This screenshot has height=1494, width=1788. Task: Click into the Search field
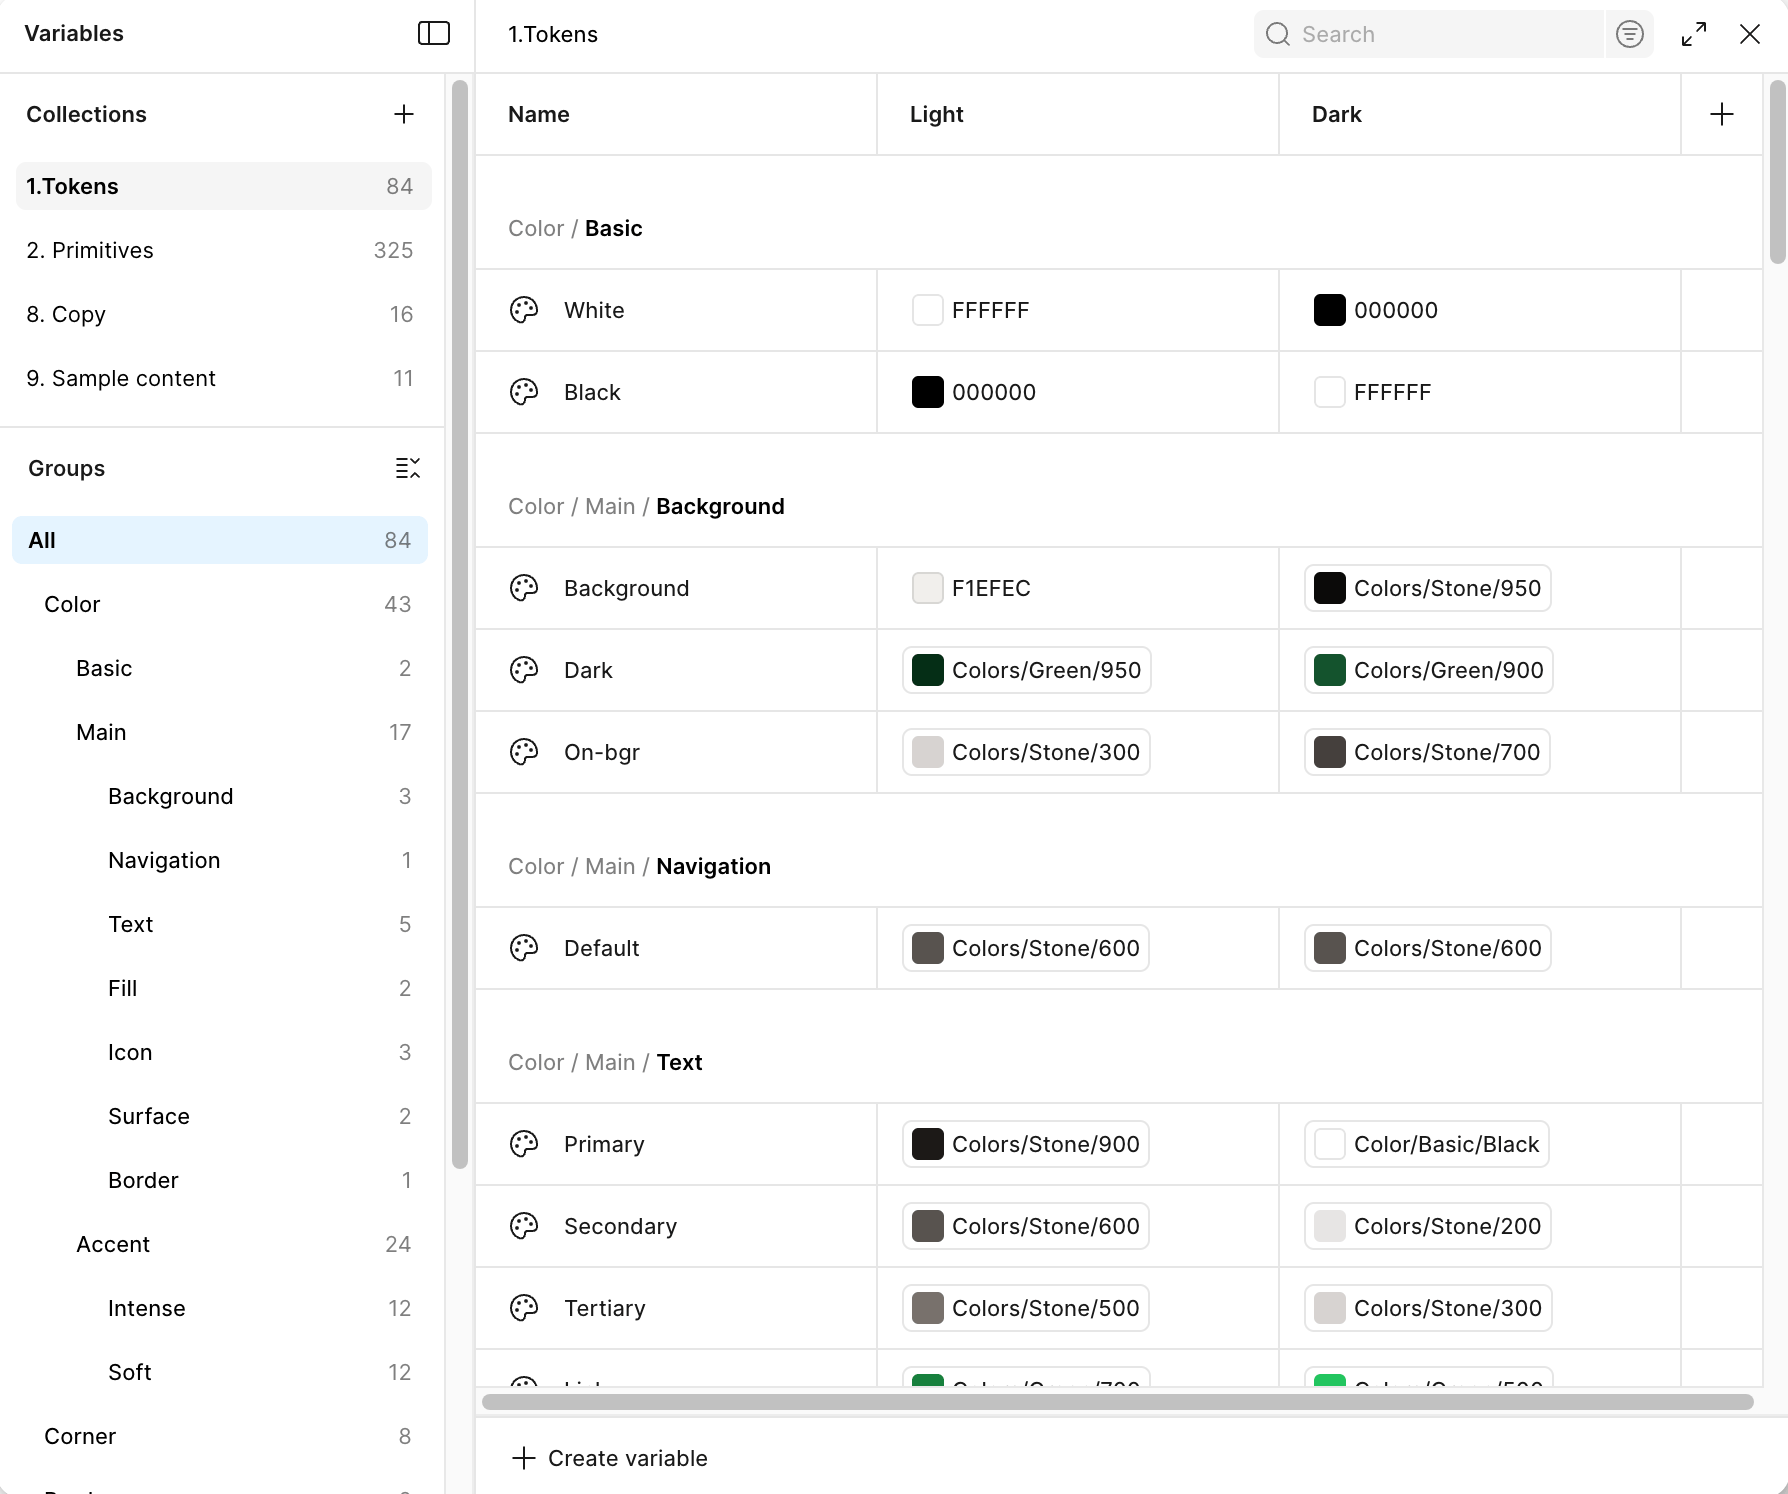[1430, 34]
